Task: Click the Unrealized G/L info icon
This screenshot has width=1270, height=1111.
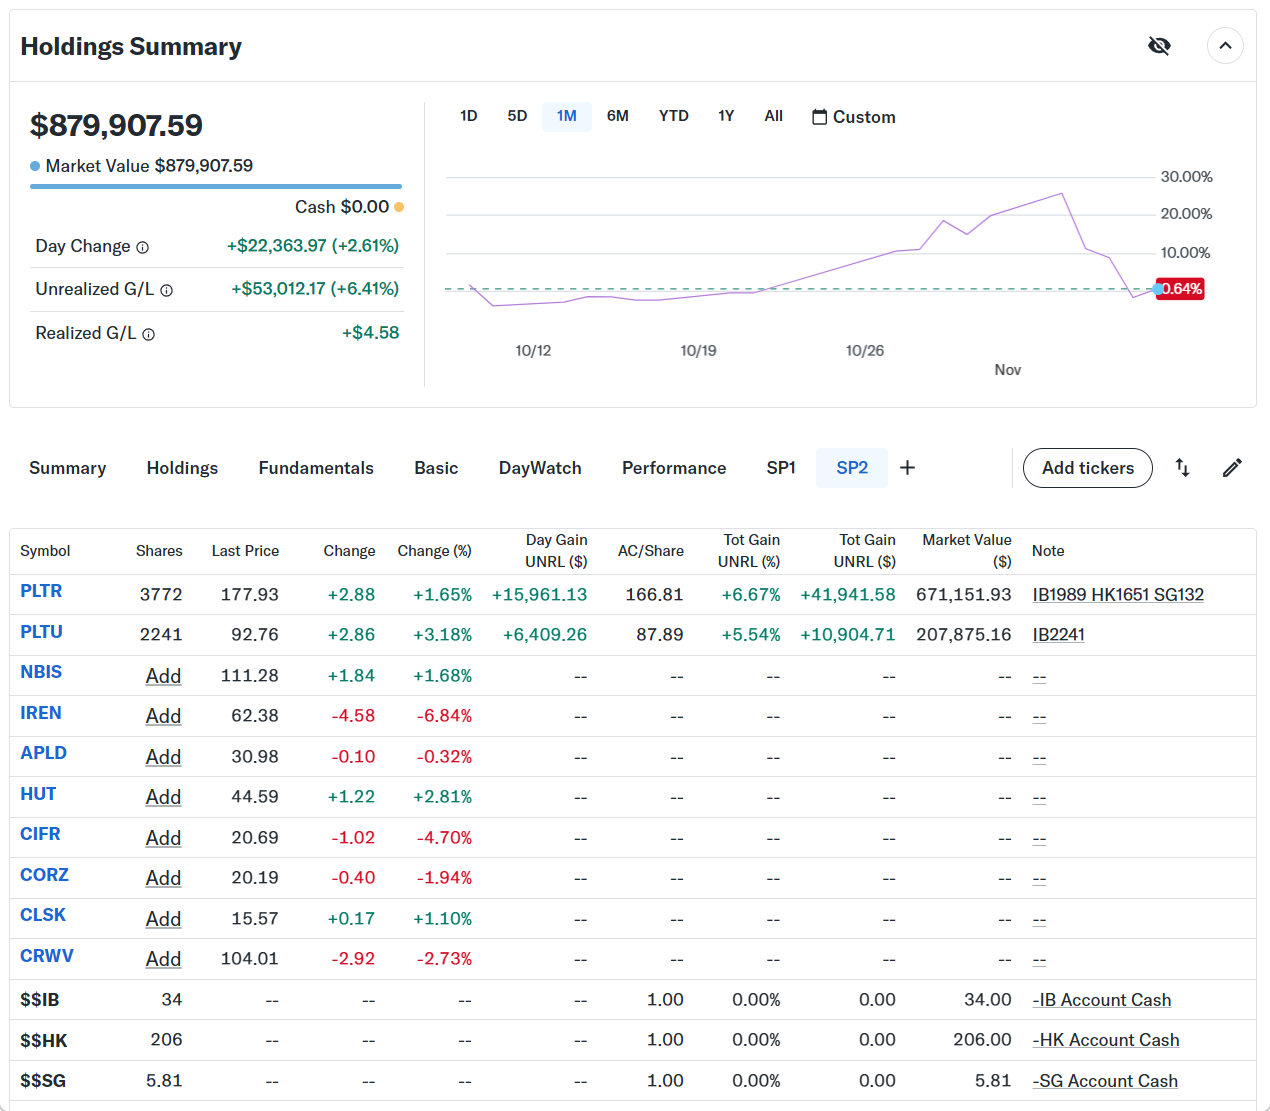Action: tap(167, 291)
